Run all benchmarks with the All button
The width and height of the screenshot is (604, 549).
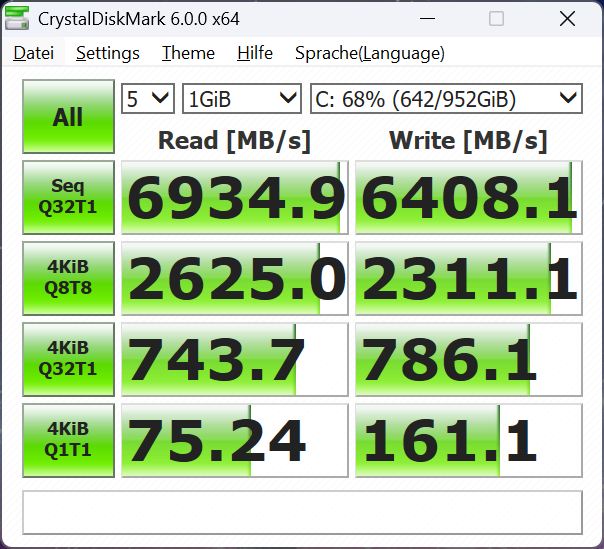click(69, 116)
